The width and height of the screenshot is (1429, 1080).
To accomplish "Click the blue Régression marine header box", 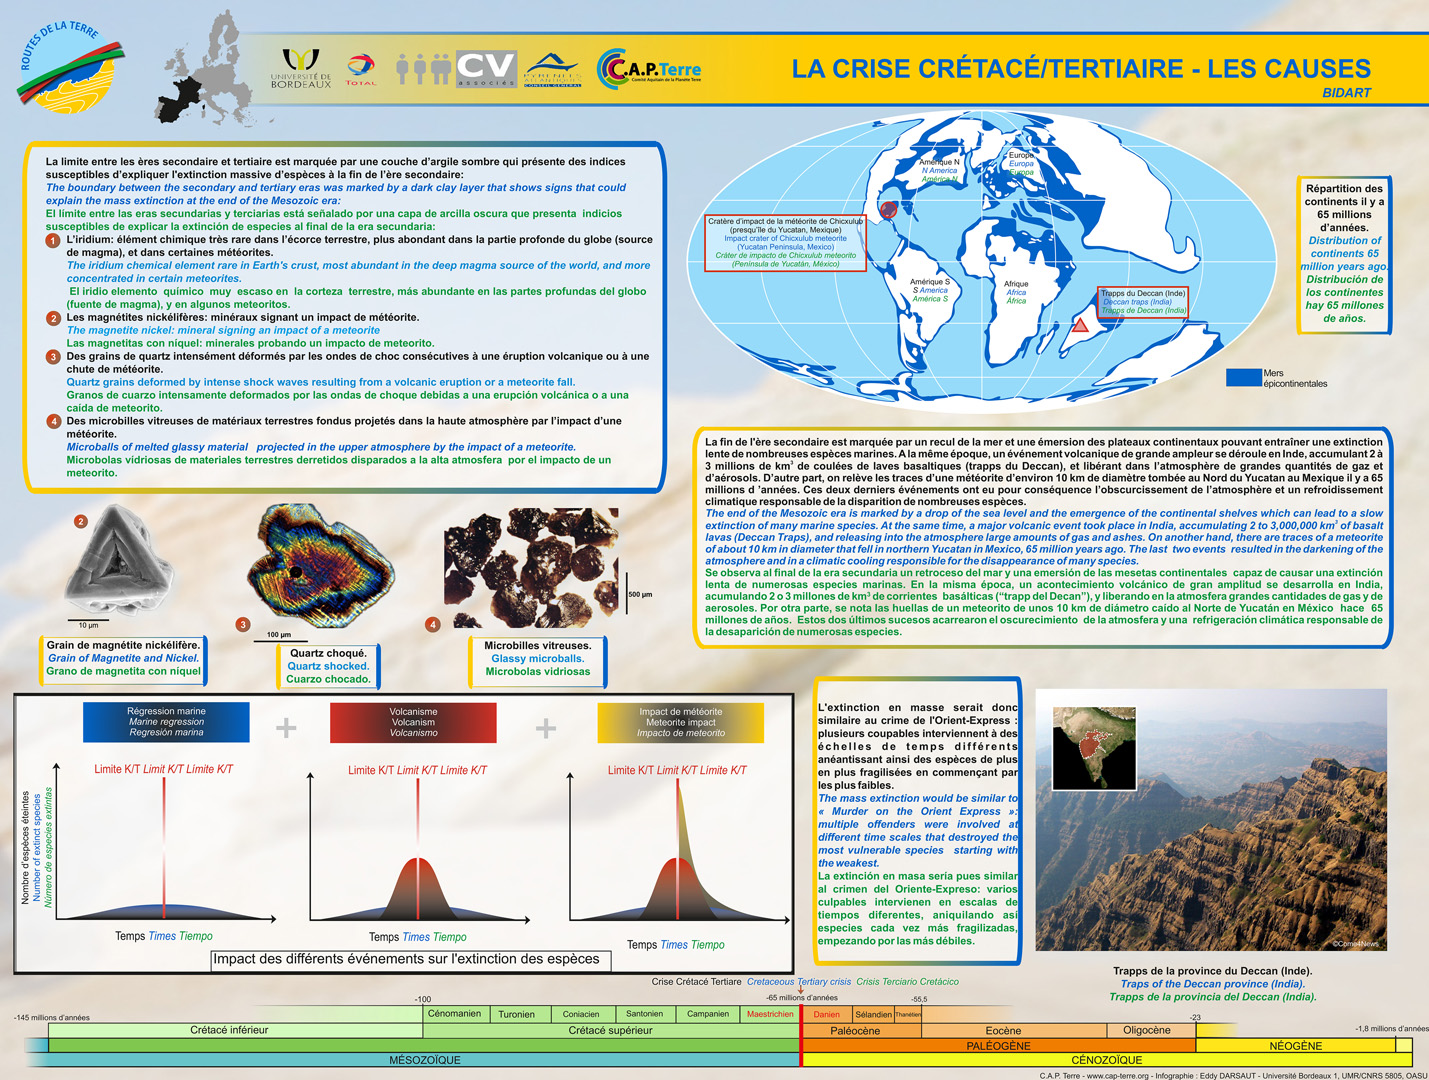I will [x=166, y=722].
